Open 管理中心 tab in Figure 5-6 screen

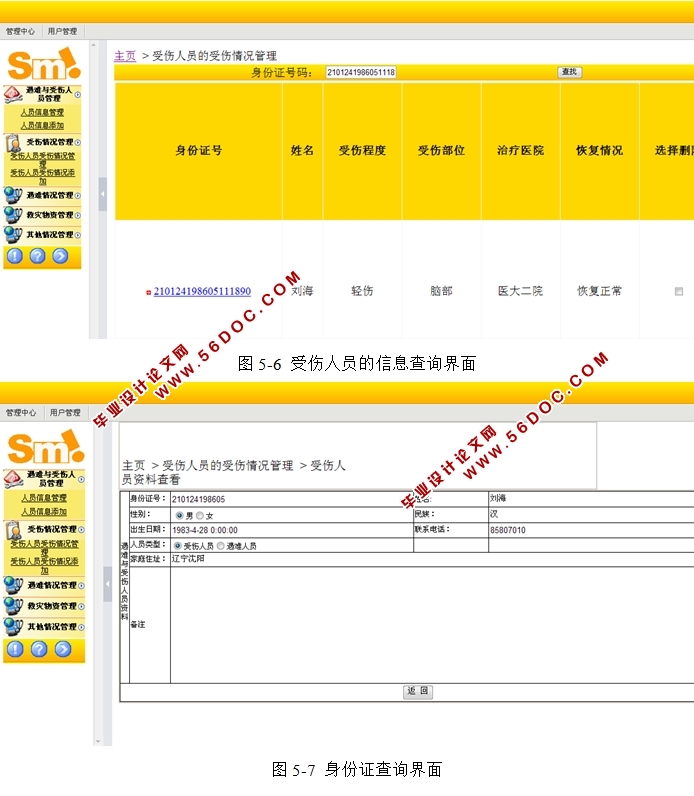20,31
